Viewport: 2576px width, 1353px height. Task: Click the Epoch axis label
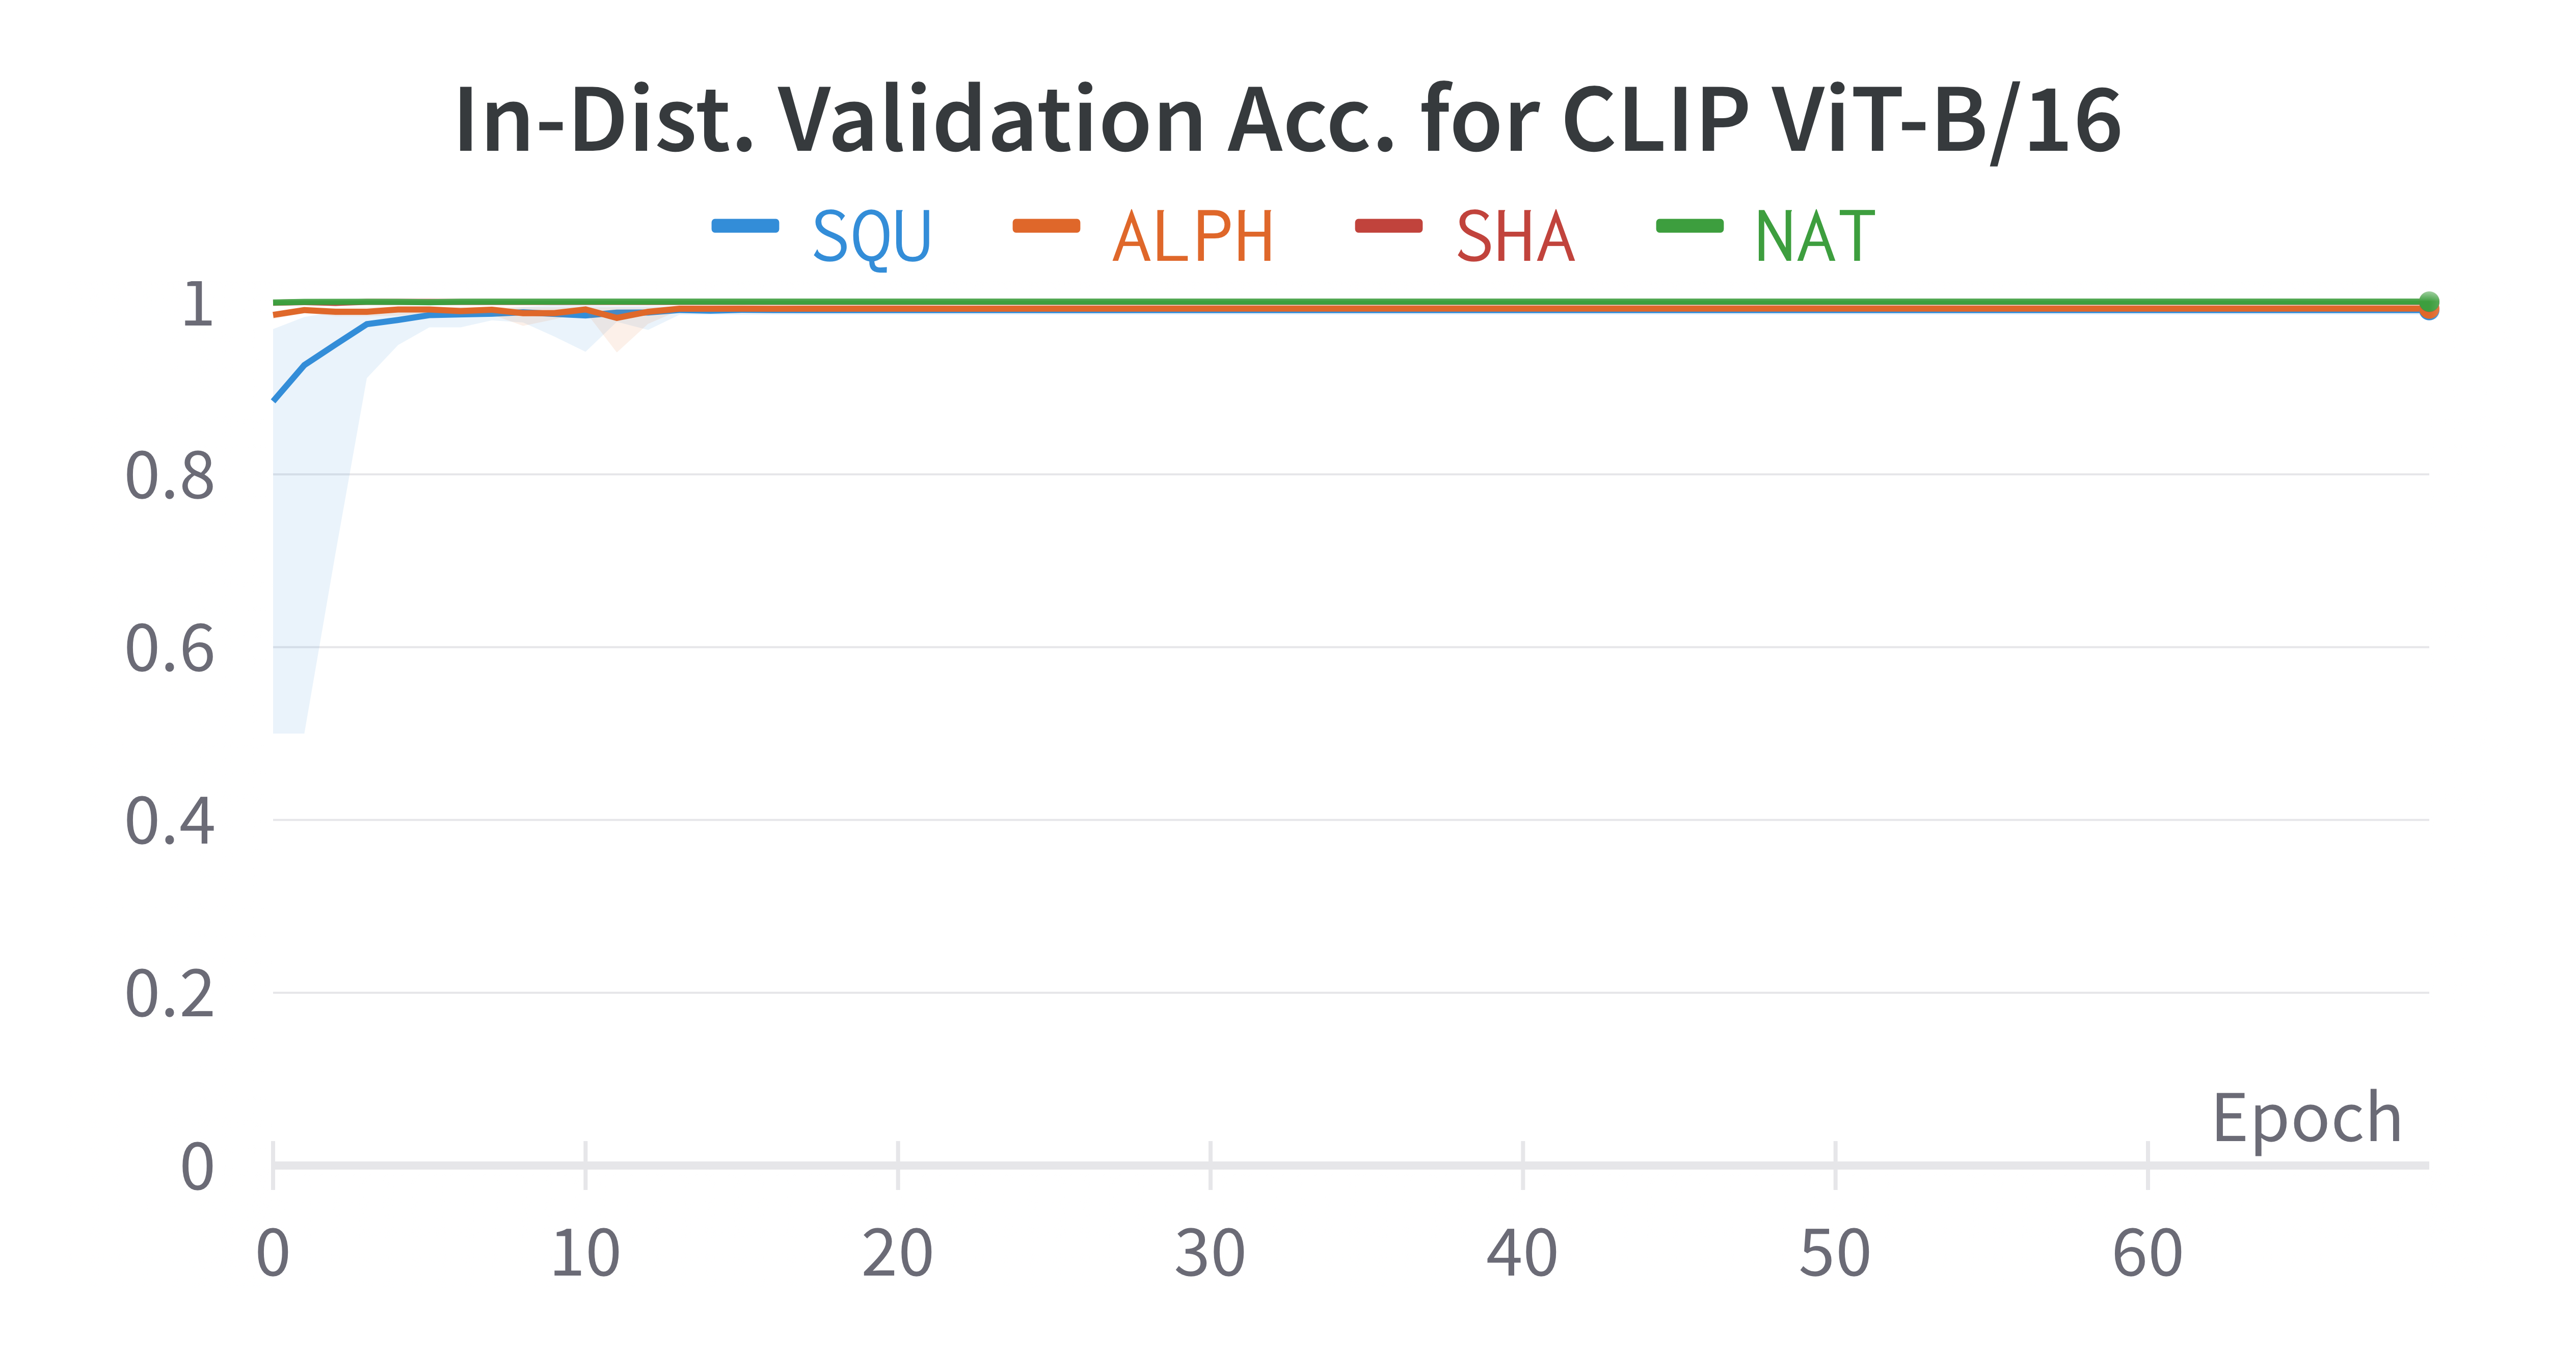[2306, 1118]
